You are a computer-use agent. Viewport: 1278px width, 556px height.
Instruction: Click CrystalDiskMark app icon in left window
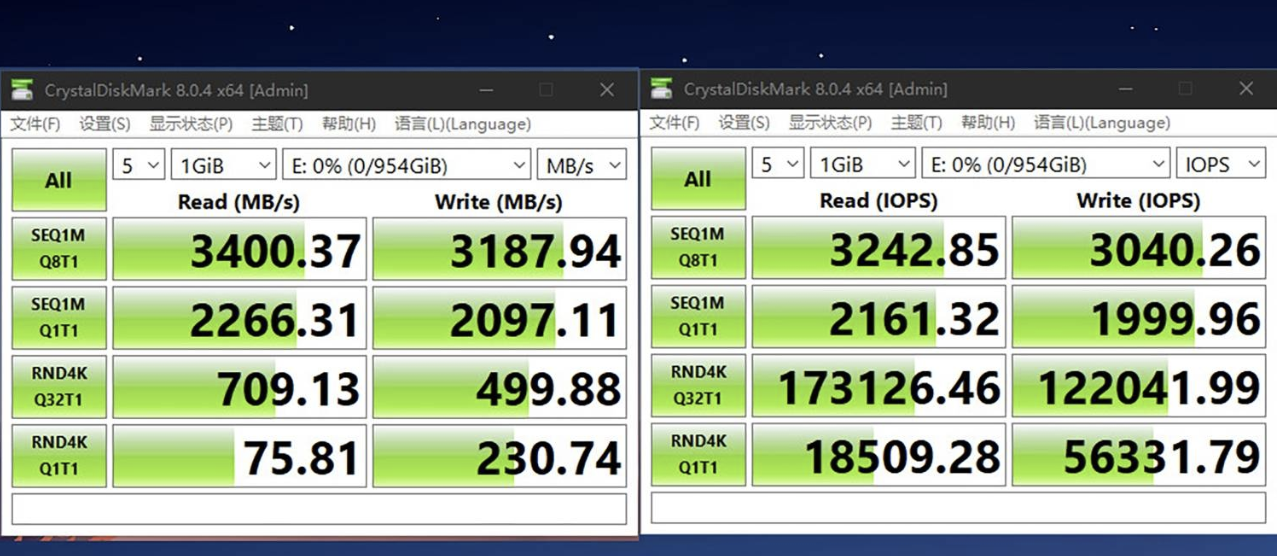(21, 90)
